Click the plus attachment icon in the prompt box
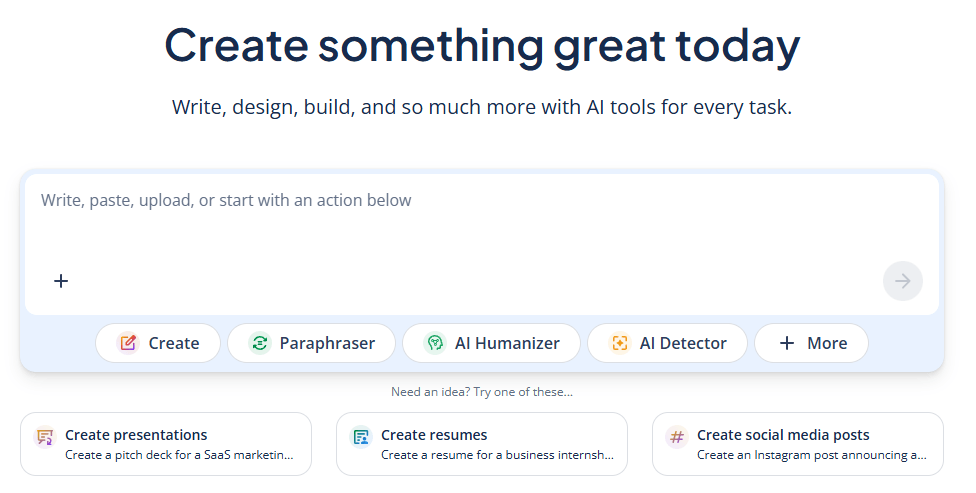Viewport: 976px width, 493px height. click(x=61, y=281)
